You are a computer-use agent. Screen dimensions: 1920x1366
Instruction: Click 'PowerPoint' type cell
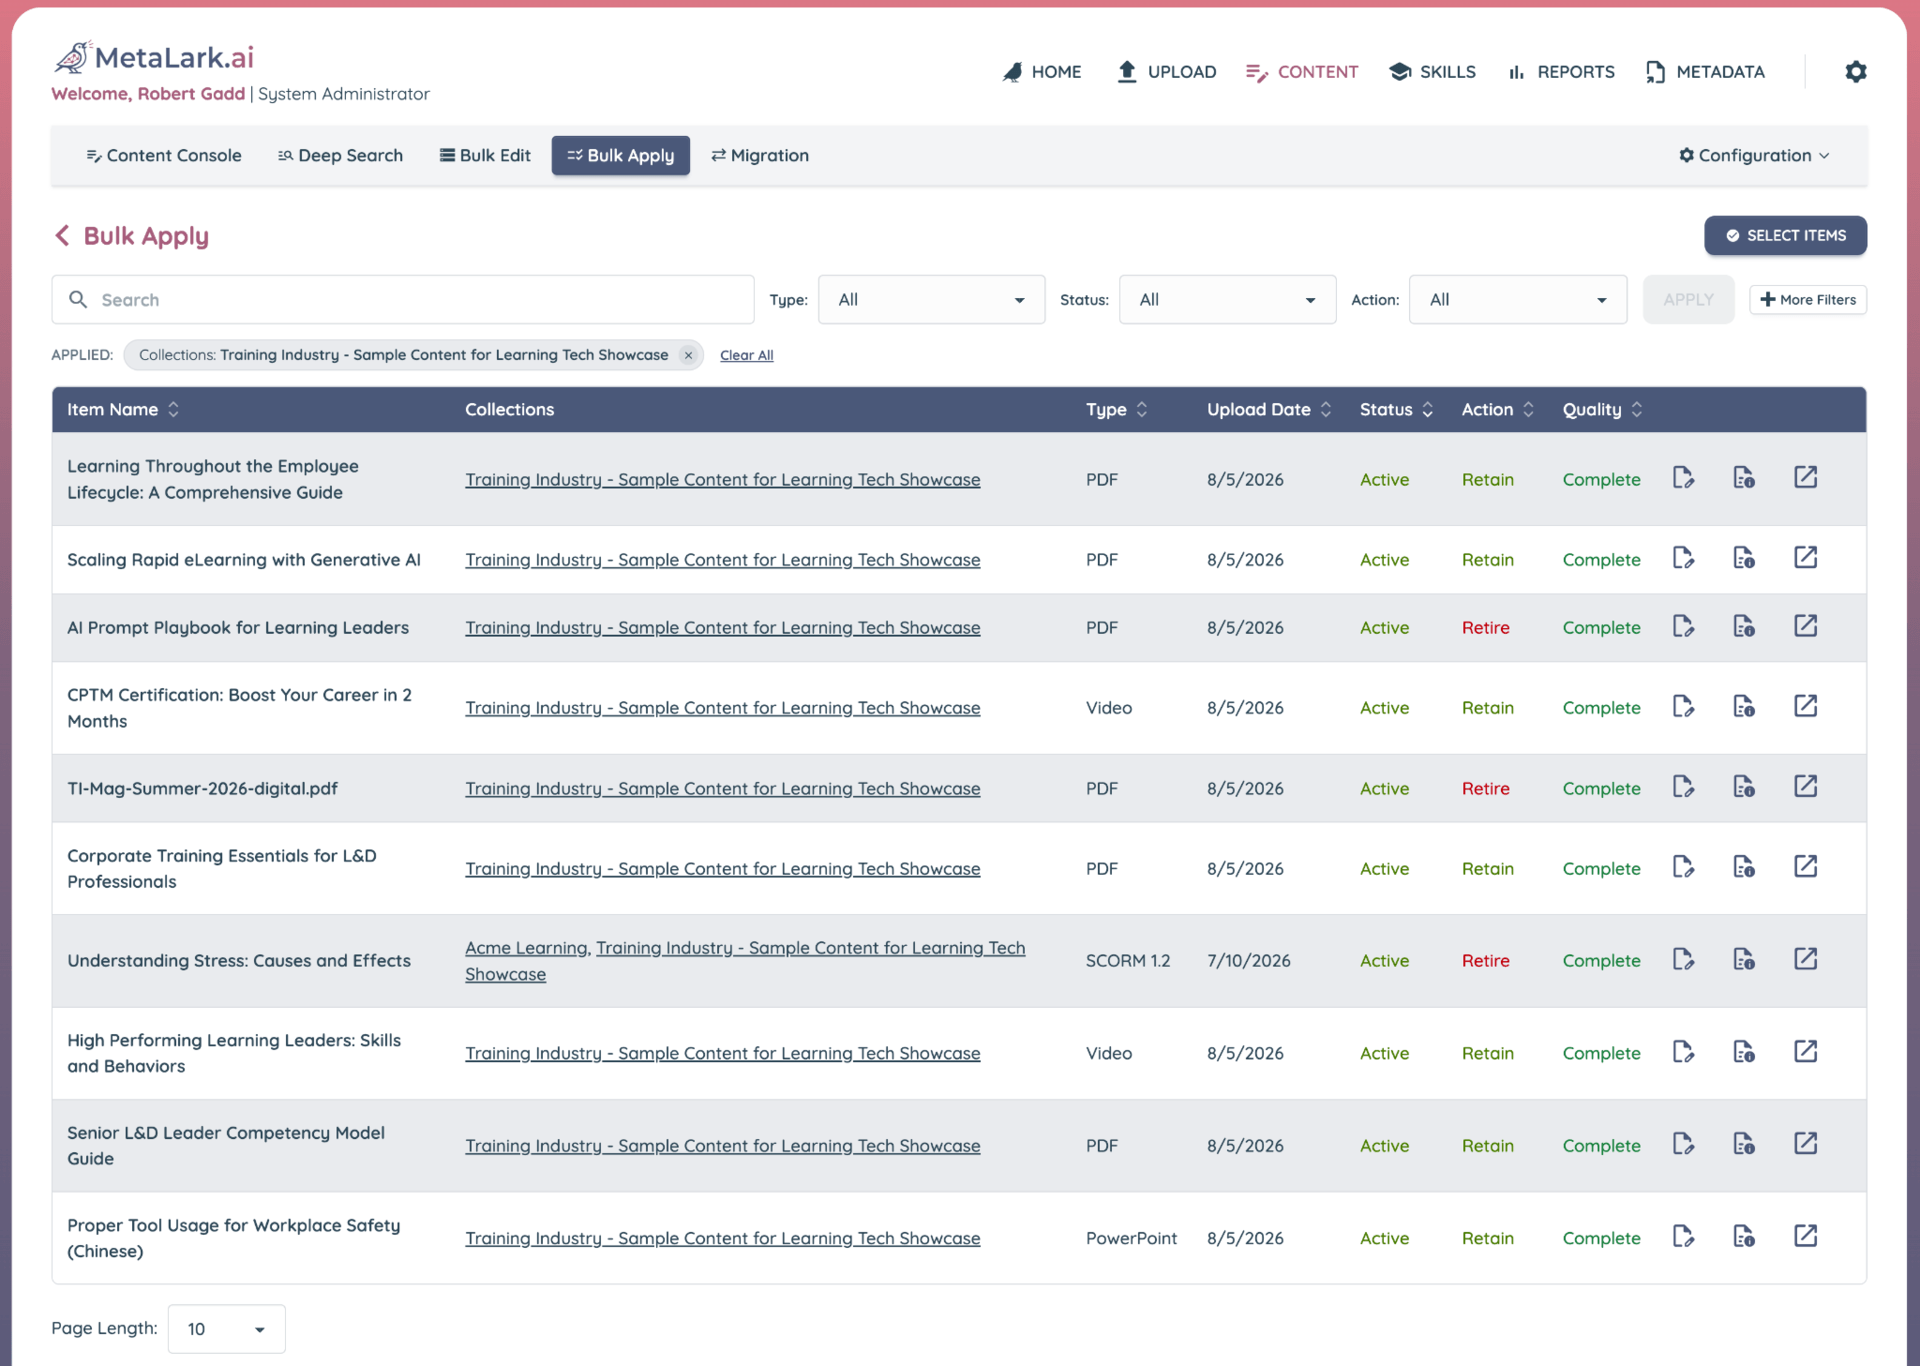coord(1131,1238)
